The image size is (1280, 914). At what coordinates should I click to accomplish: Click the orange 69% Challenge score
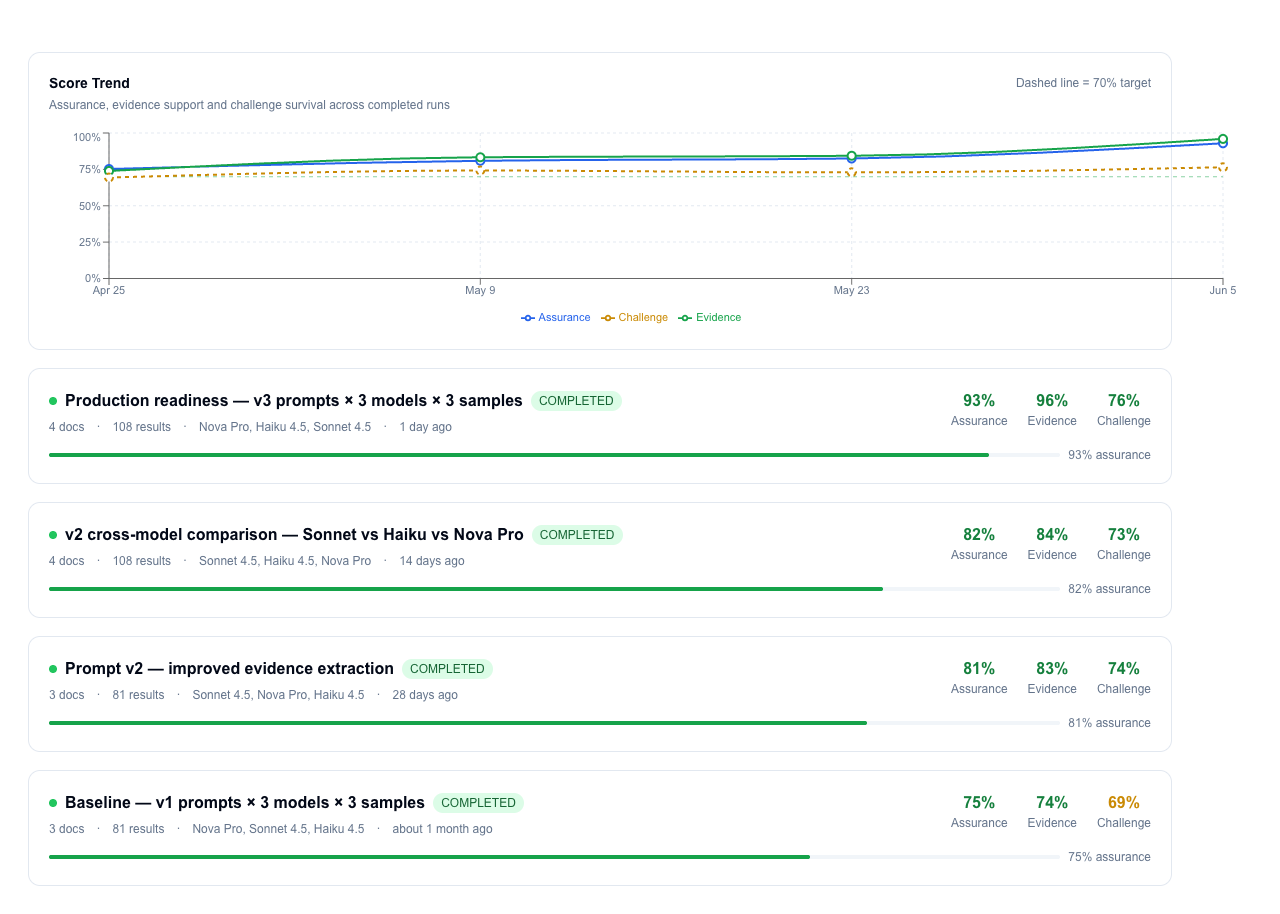[1124, 803]
